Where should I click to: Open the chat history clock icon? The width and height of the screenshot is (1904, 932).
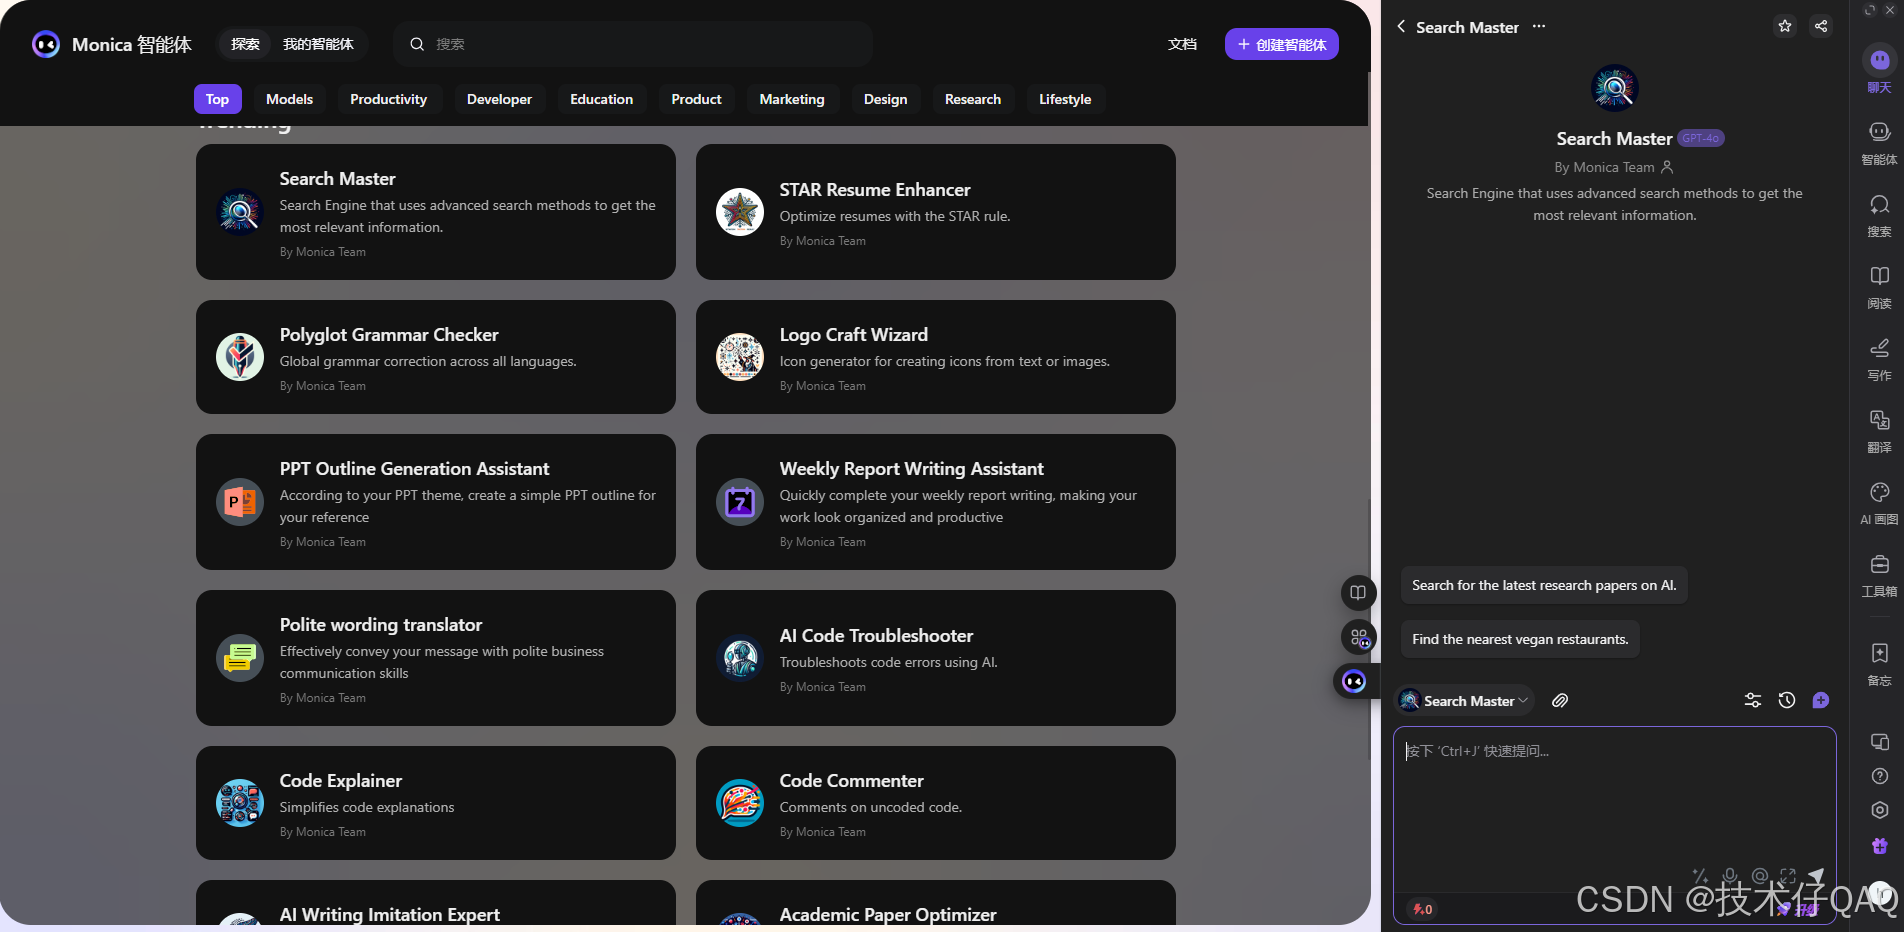1787,701
